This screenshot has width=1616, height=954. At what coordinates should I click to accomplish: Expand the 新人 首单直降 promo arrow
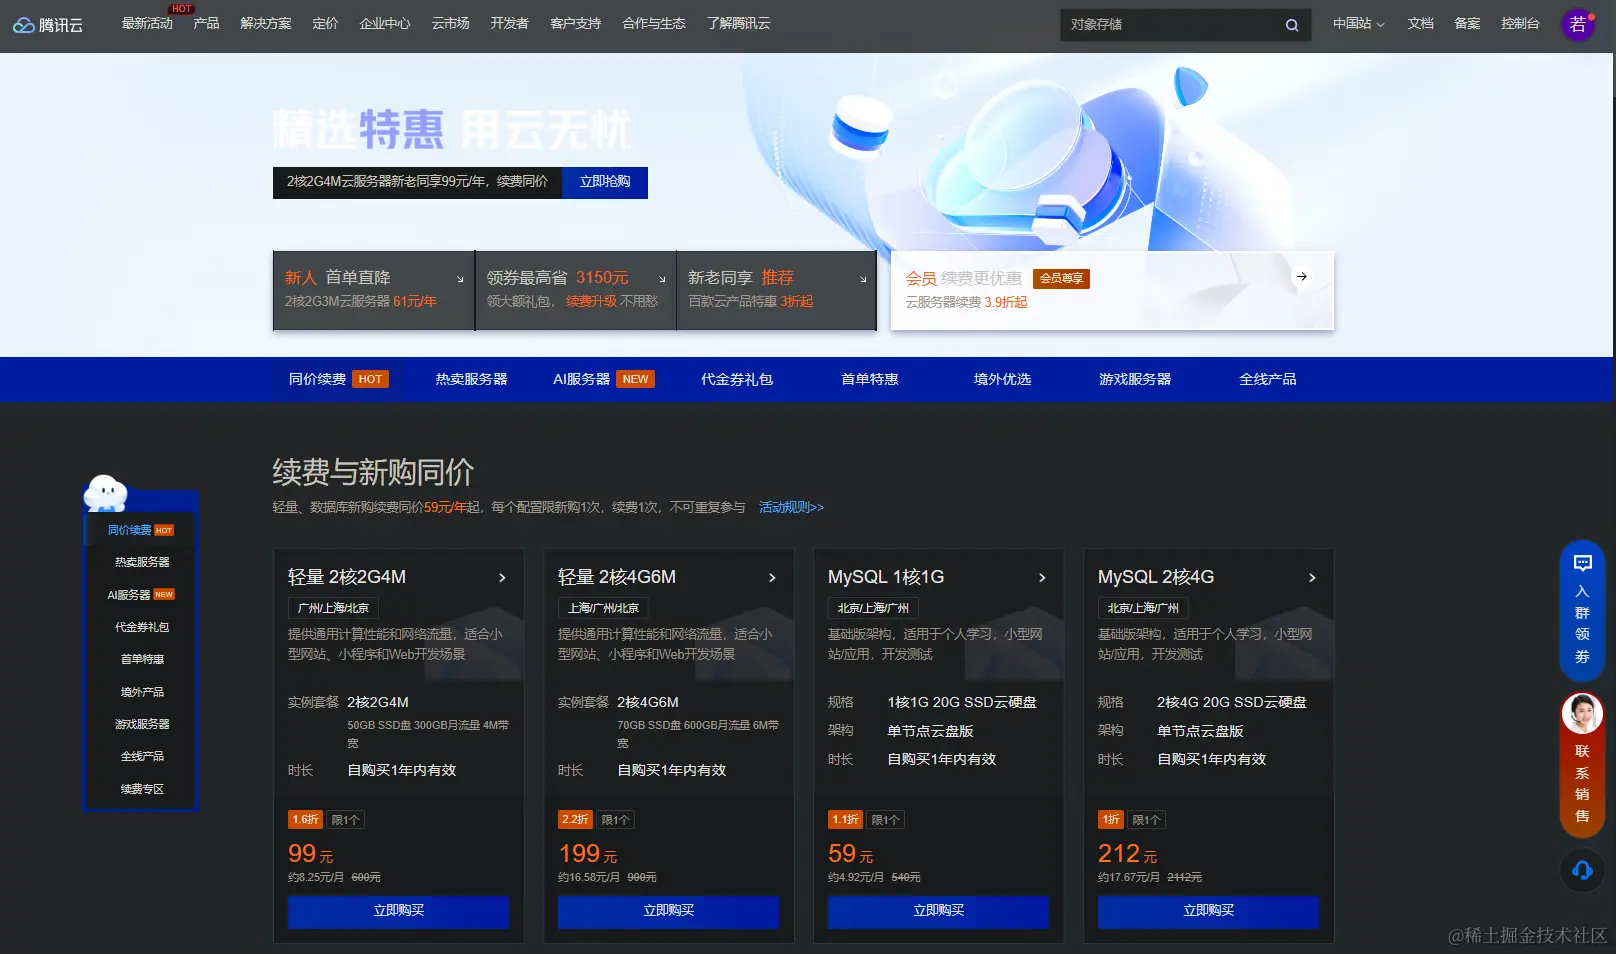tap(460, 279)
